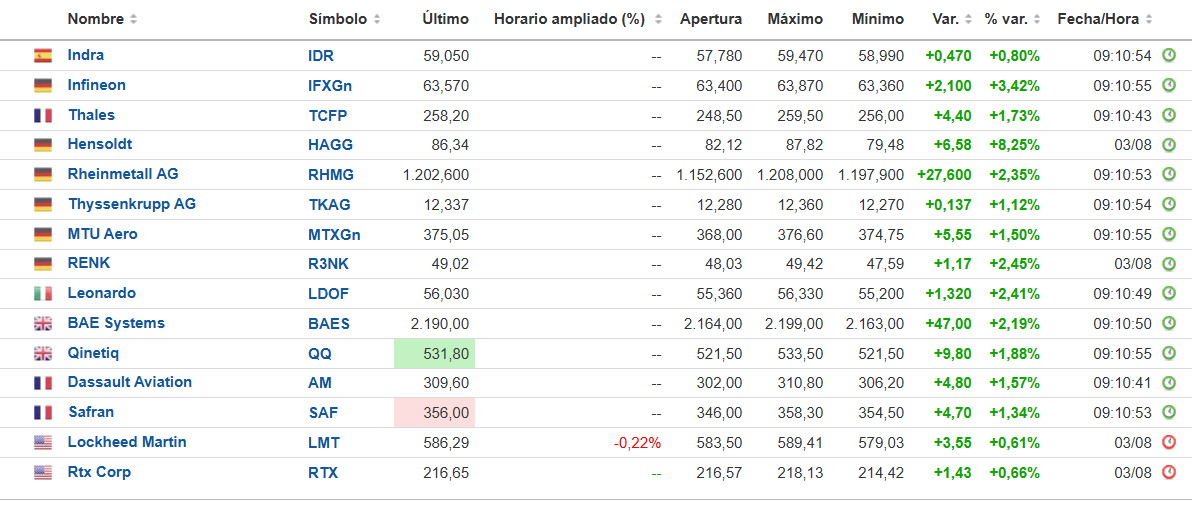Click the US flag icon beside Lockheed Martin
The width and height of the screenshot is (1192, 505).
click(43, 443)
